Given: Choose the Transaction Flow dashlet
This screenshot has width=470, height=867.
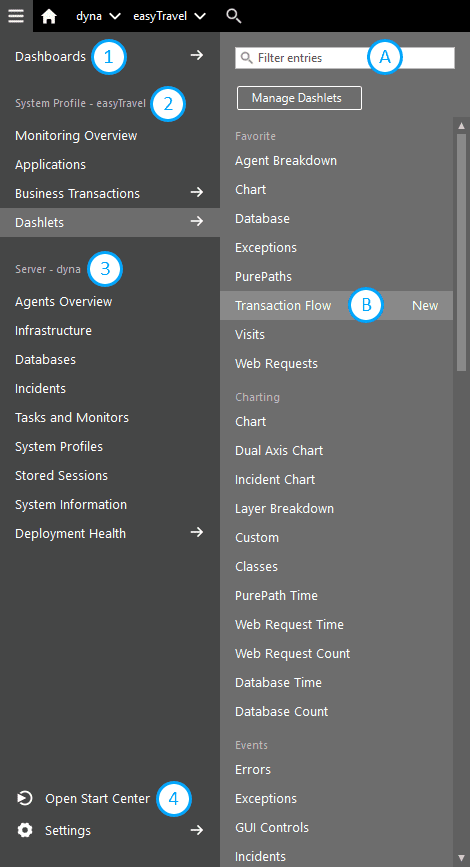Looking at the screenshot, I should [x=283, y=306].
